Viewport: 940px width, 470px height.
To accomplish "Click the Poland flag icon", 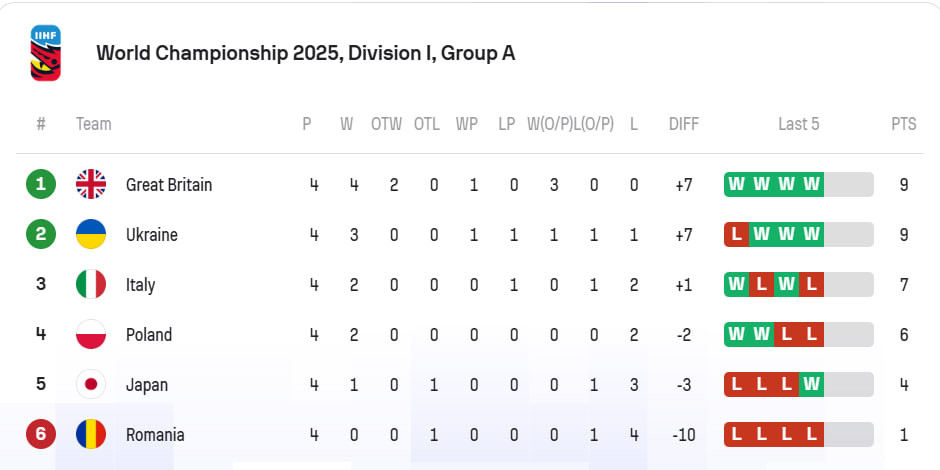I will click(91, 335).
